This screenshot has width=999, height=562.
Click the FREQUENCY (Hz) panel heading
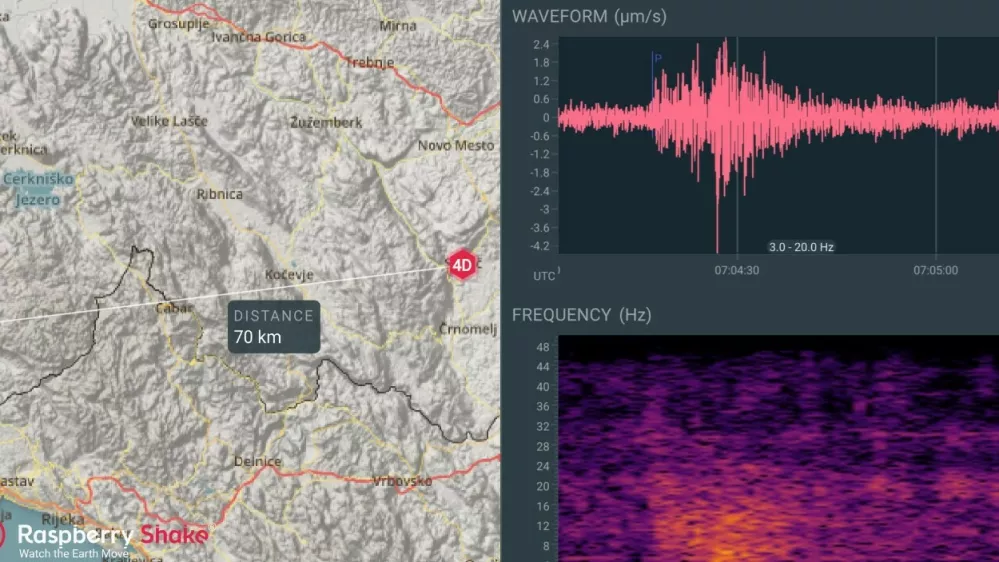tap(581, 315)
